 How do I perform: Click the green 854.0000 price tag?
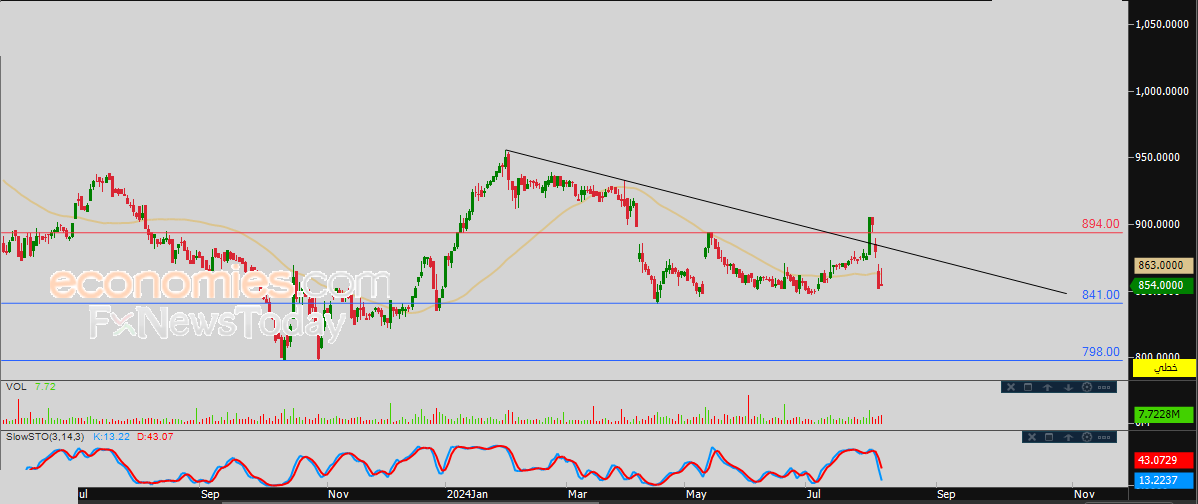pyautogui.click(x=1161, y=285)
